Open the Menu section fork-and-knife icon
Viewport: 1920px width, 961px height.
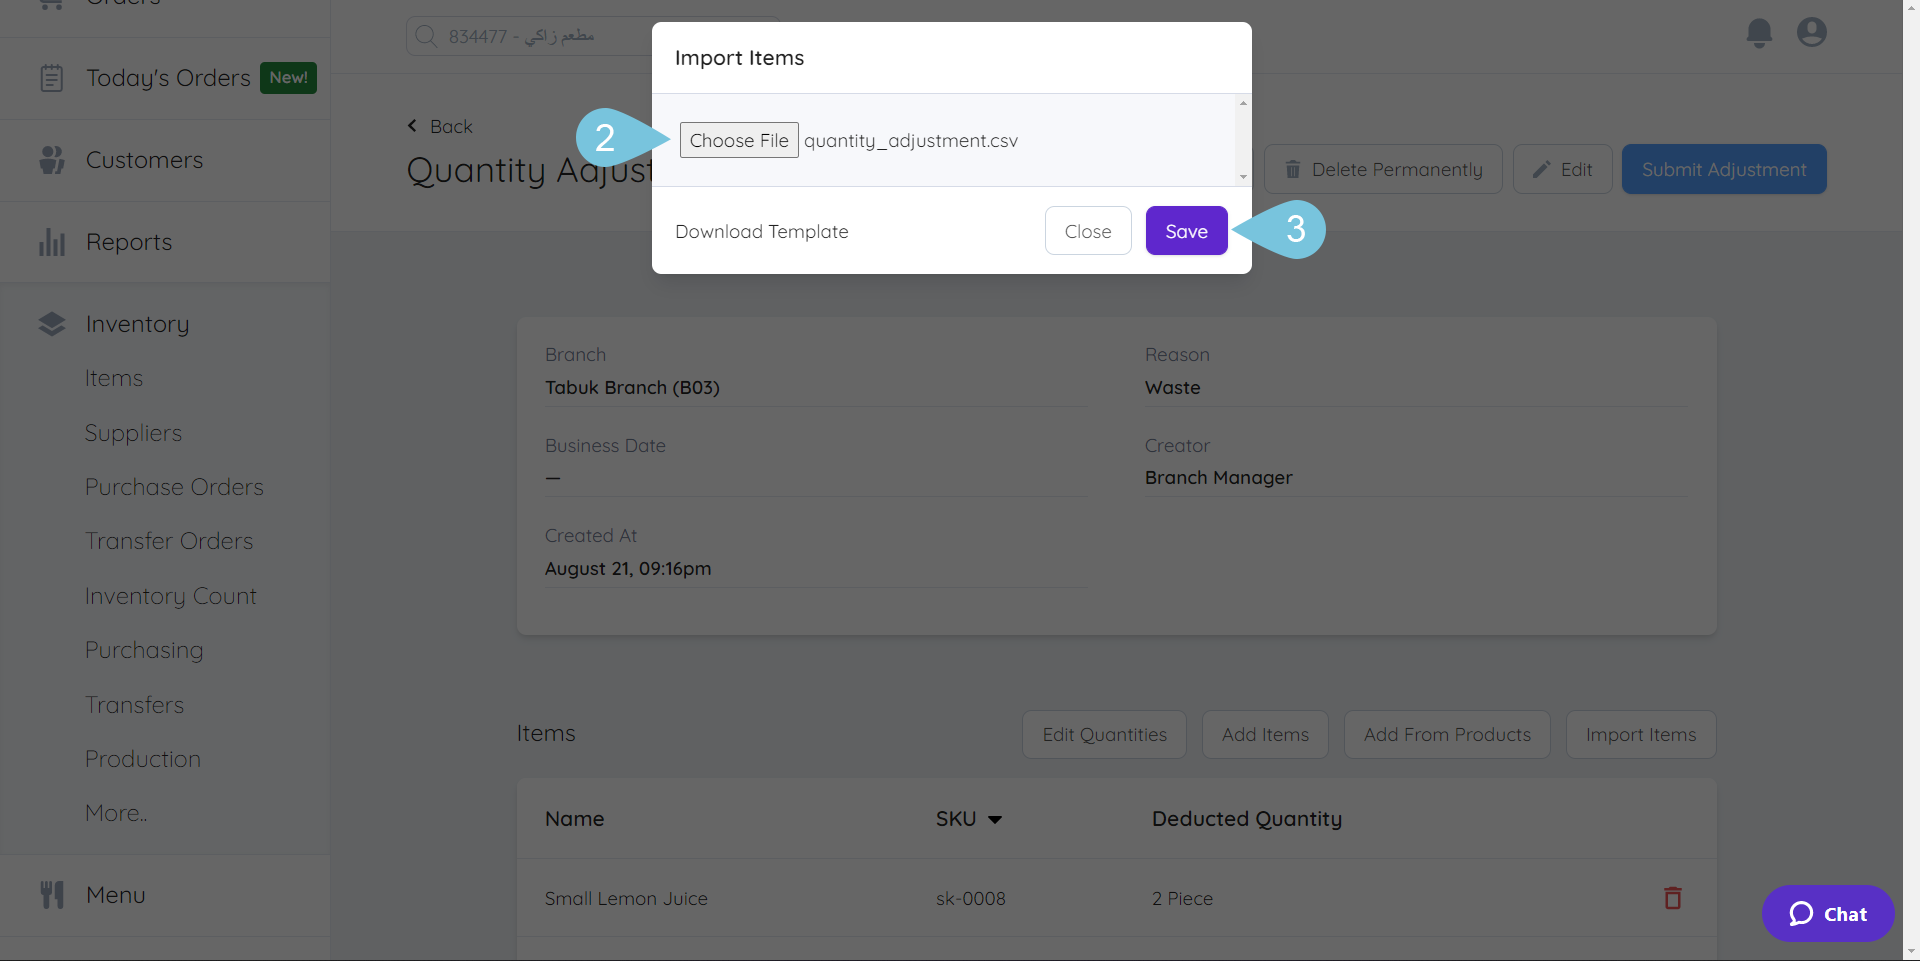[x=51, y=894]
